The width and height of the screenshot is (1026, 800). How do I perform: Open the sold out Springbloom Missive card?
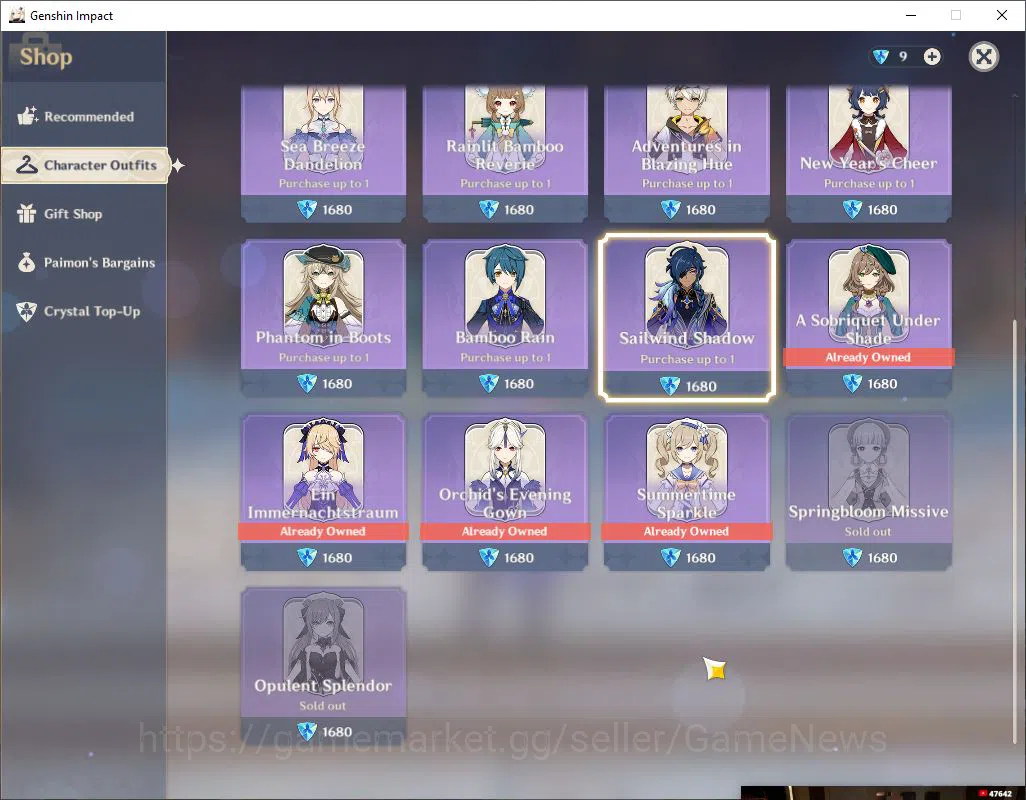coord(868,492)
